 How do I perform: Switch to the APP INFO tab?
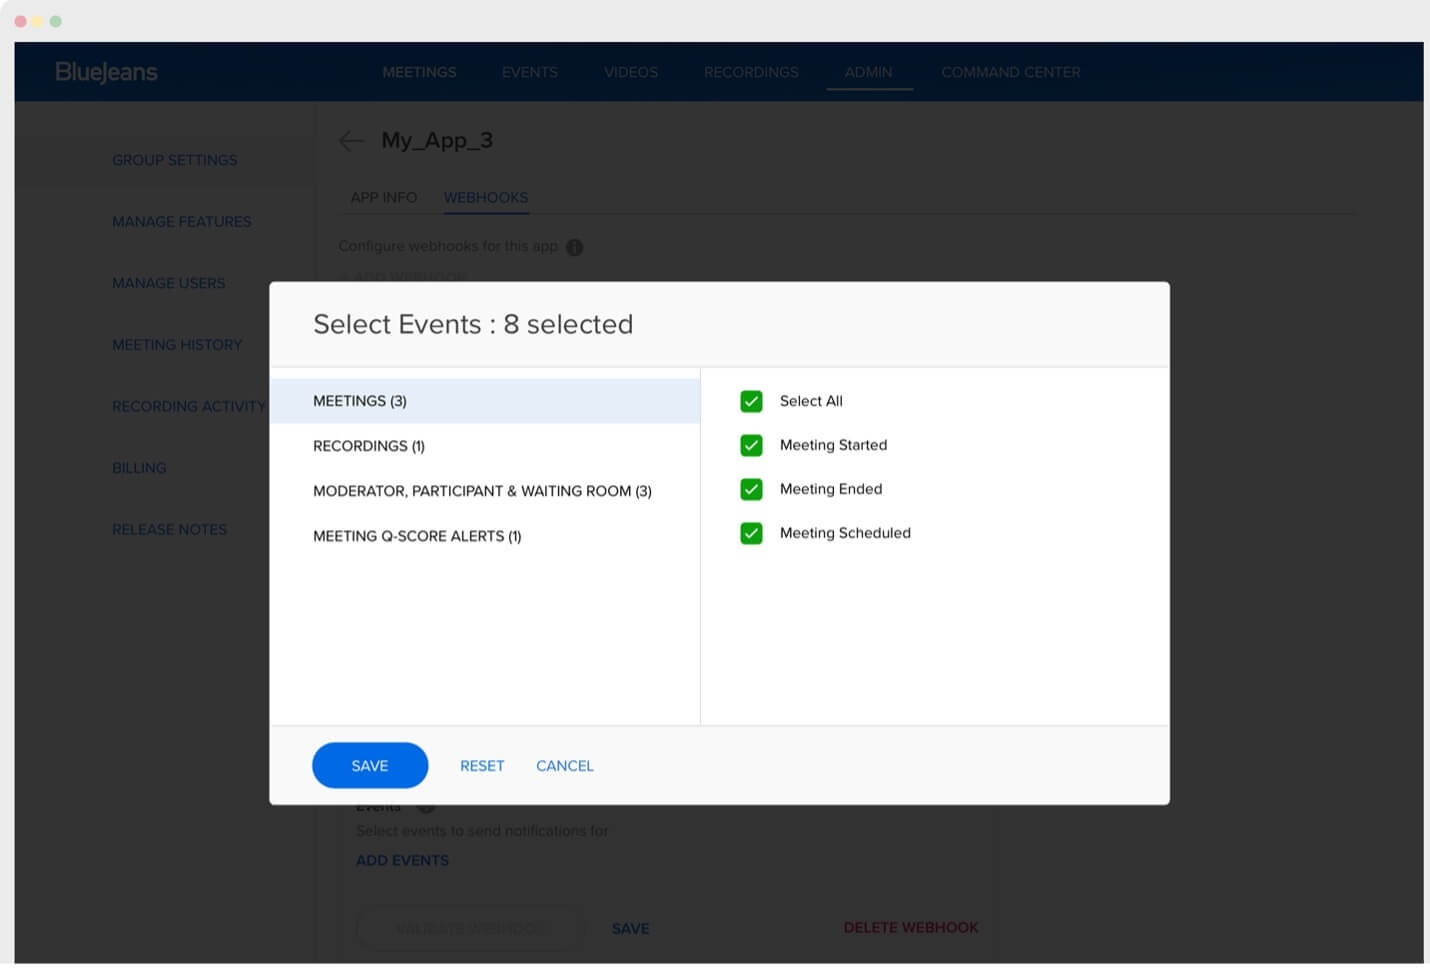[x=384, y=197]
